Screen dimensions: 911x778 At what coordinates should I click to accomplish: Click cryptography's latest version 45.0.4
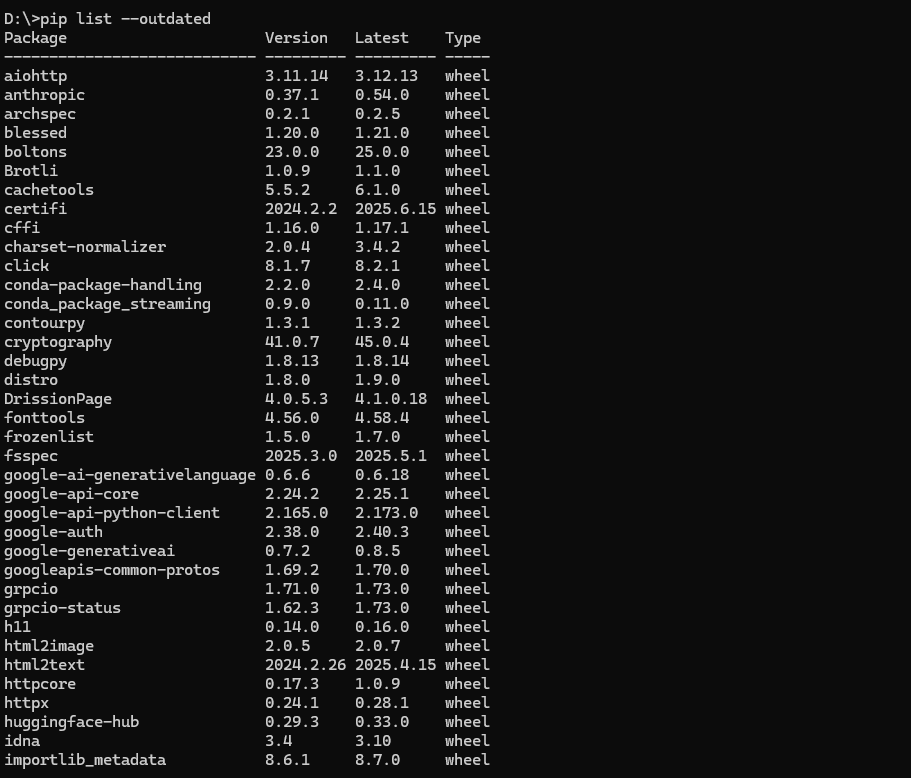(382, 342)
